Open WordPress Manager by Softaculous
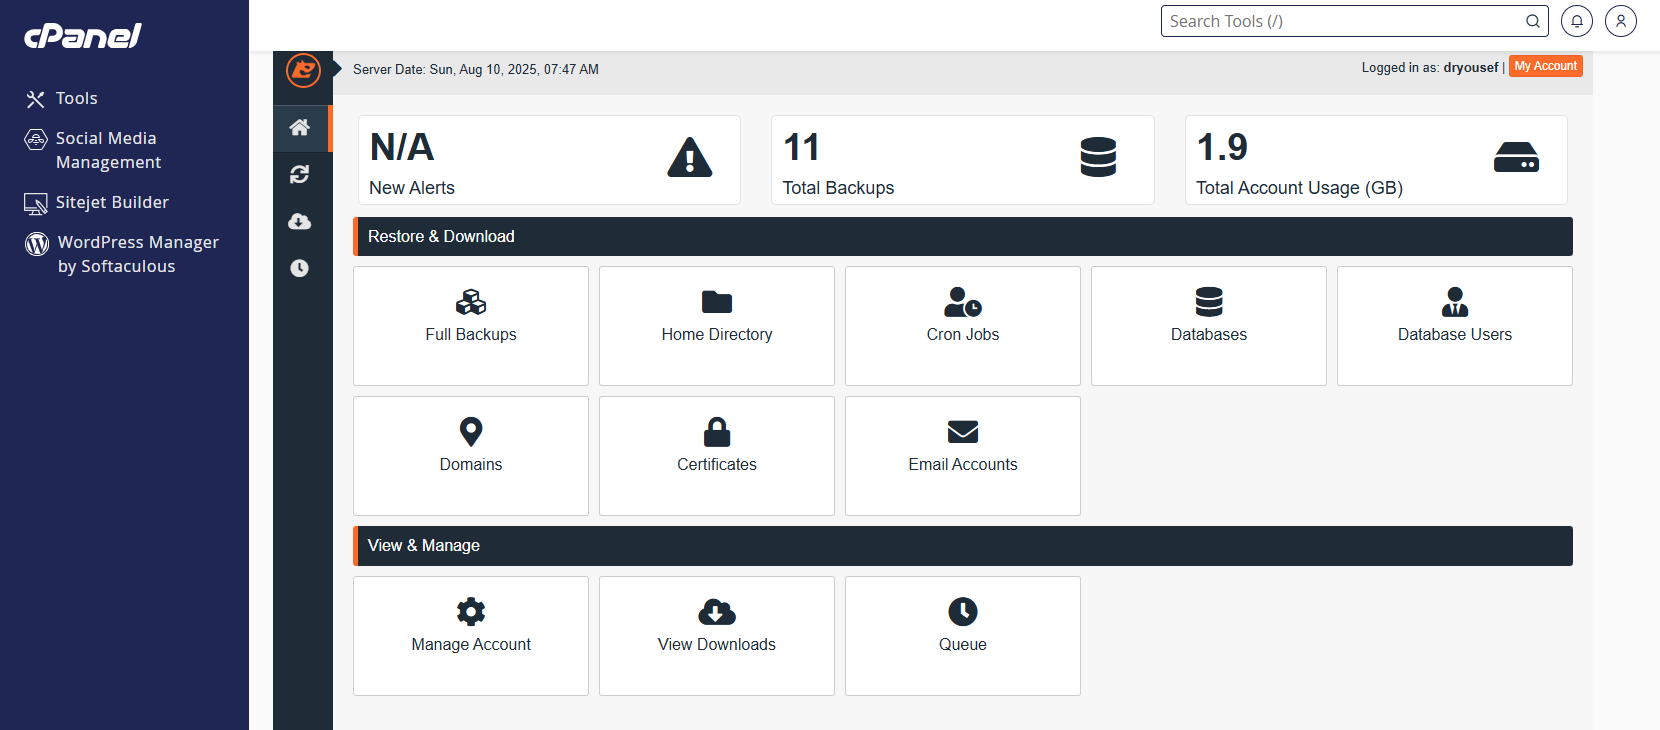1660x730 pixels. (x=137, y=254)
